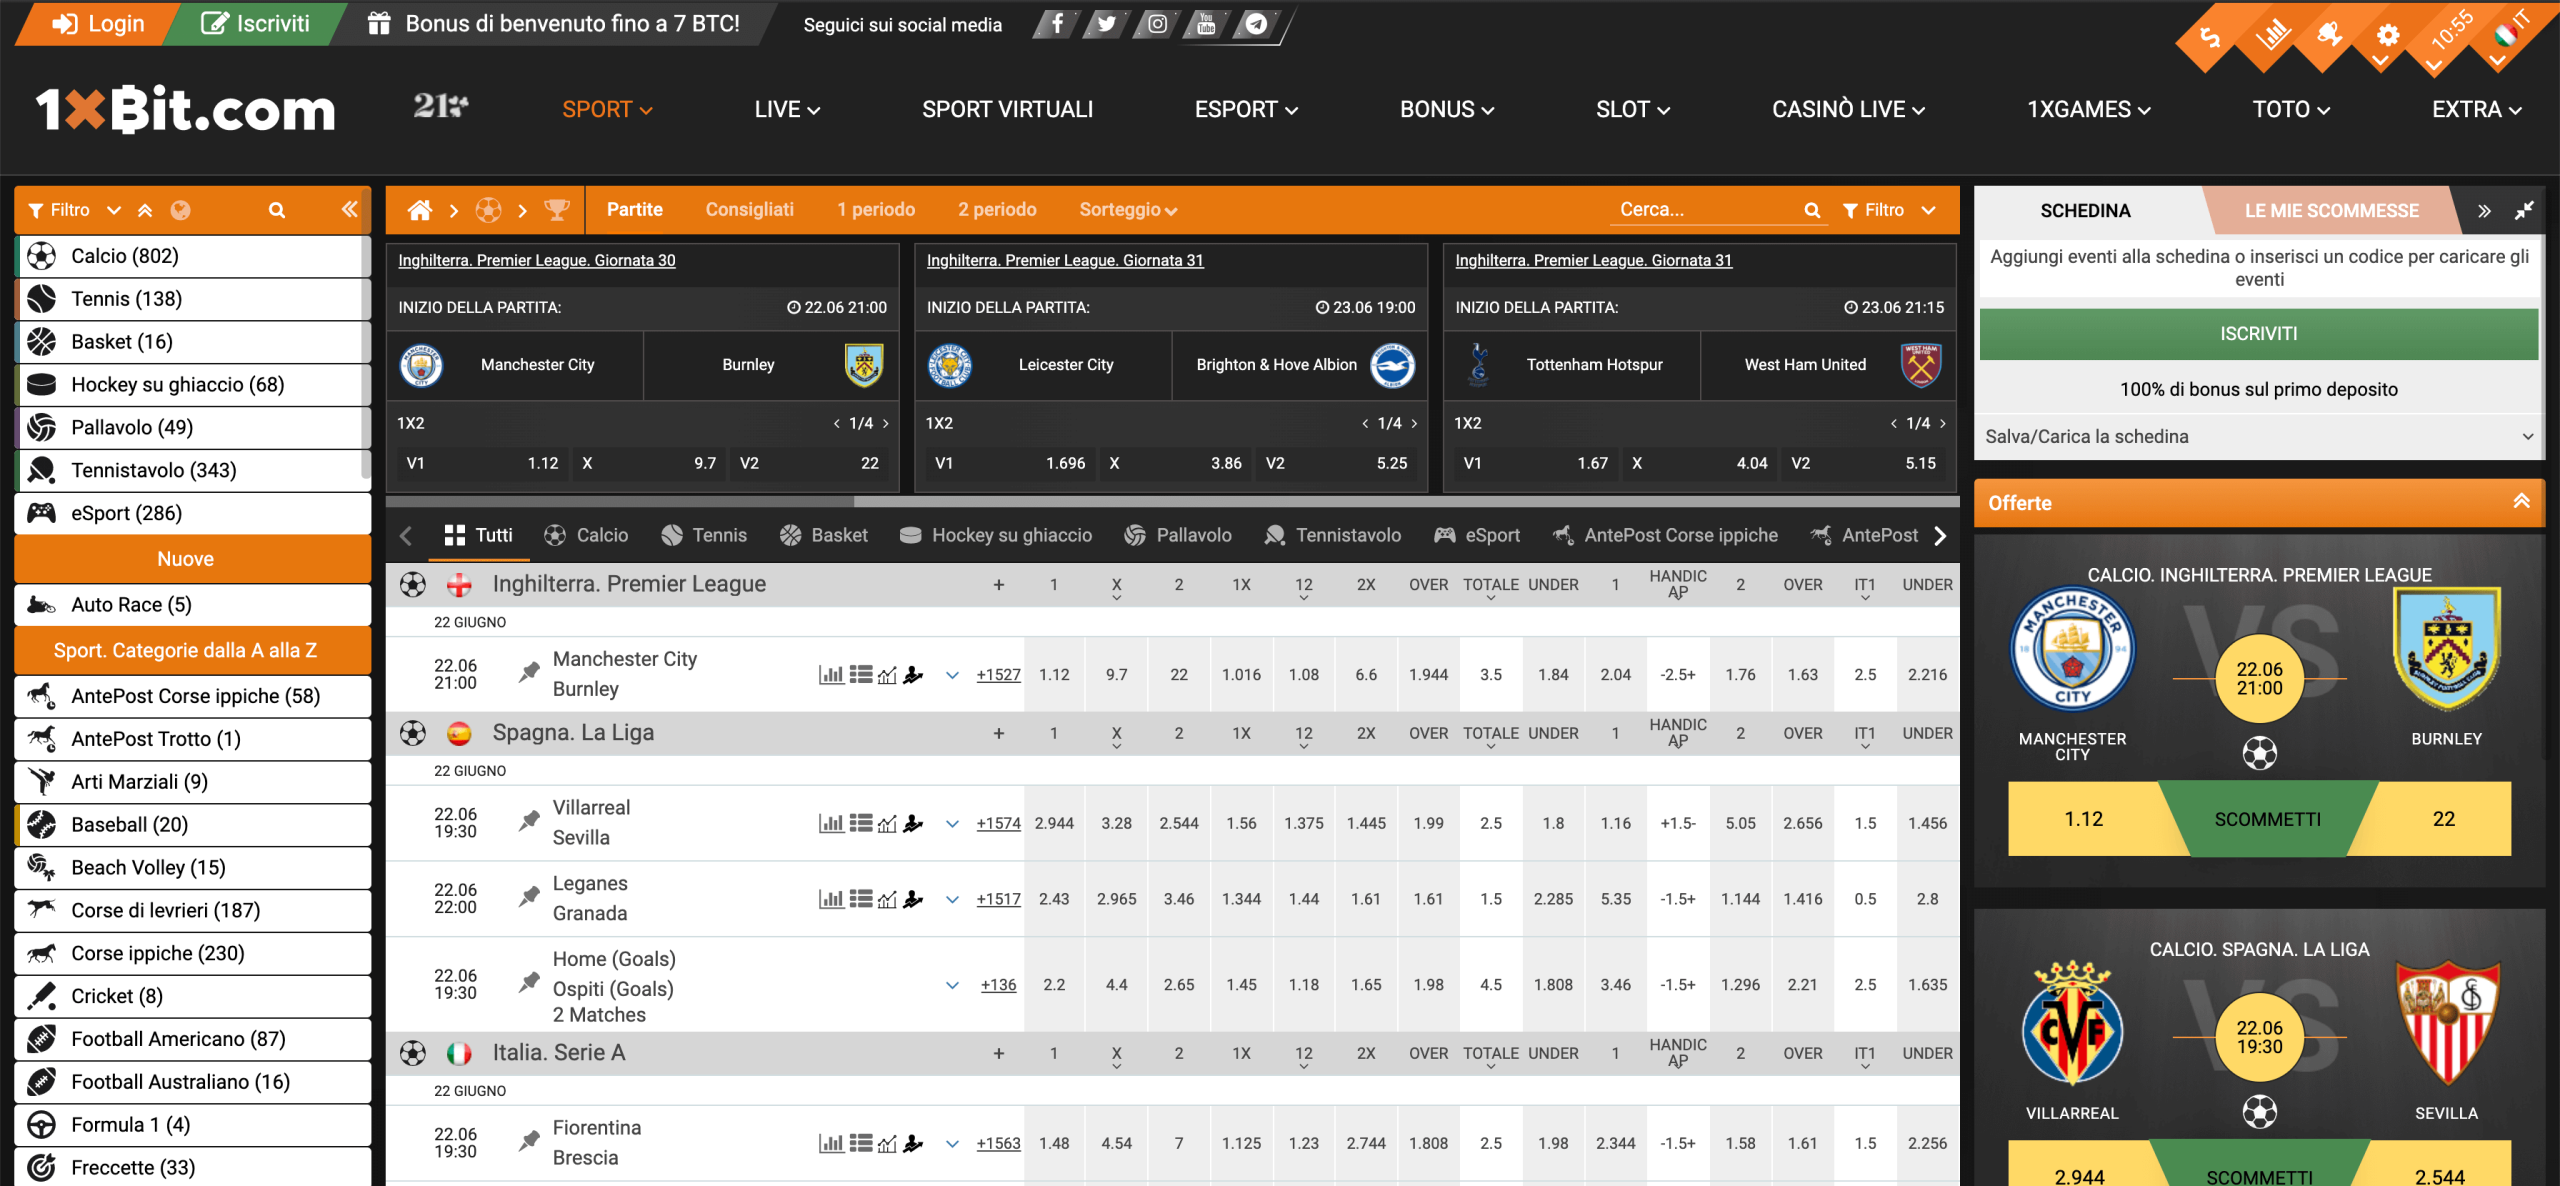Screen dimensions: 2560x1186
Task: Open the Telegram social media icon
Action: 1257,24
